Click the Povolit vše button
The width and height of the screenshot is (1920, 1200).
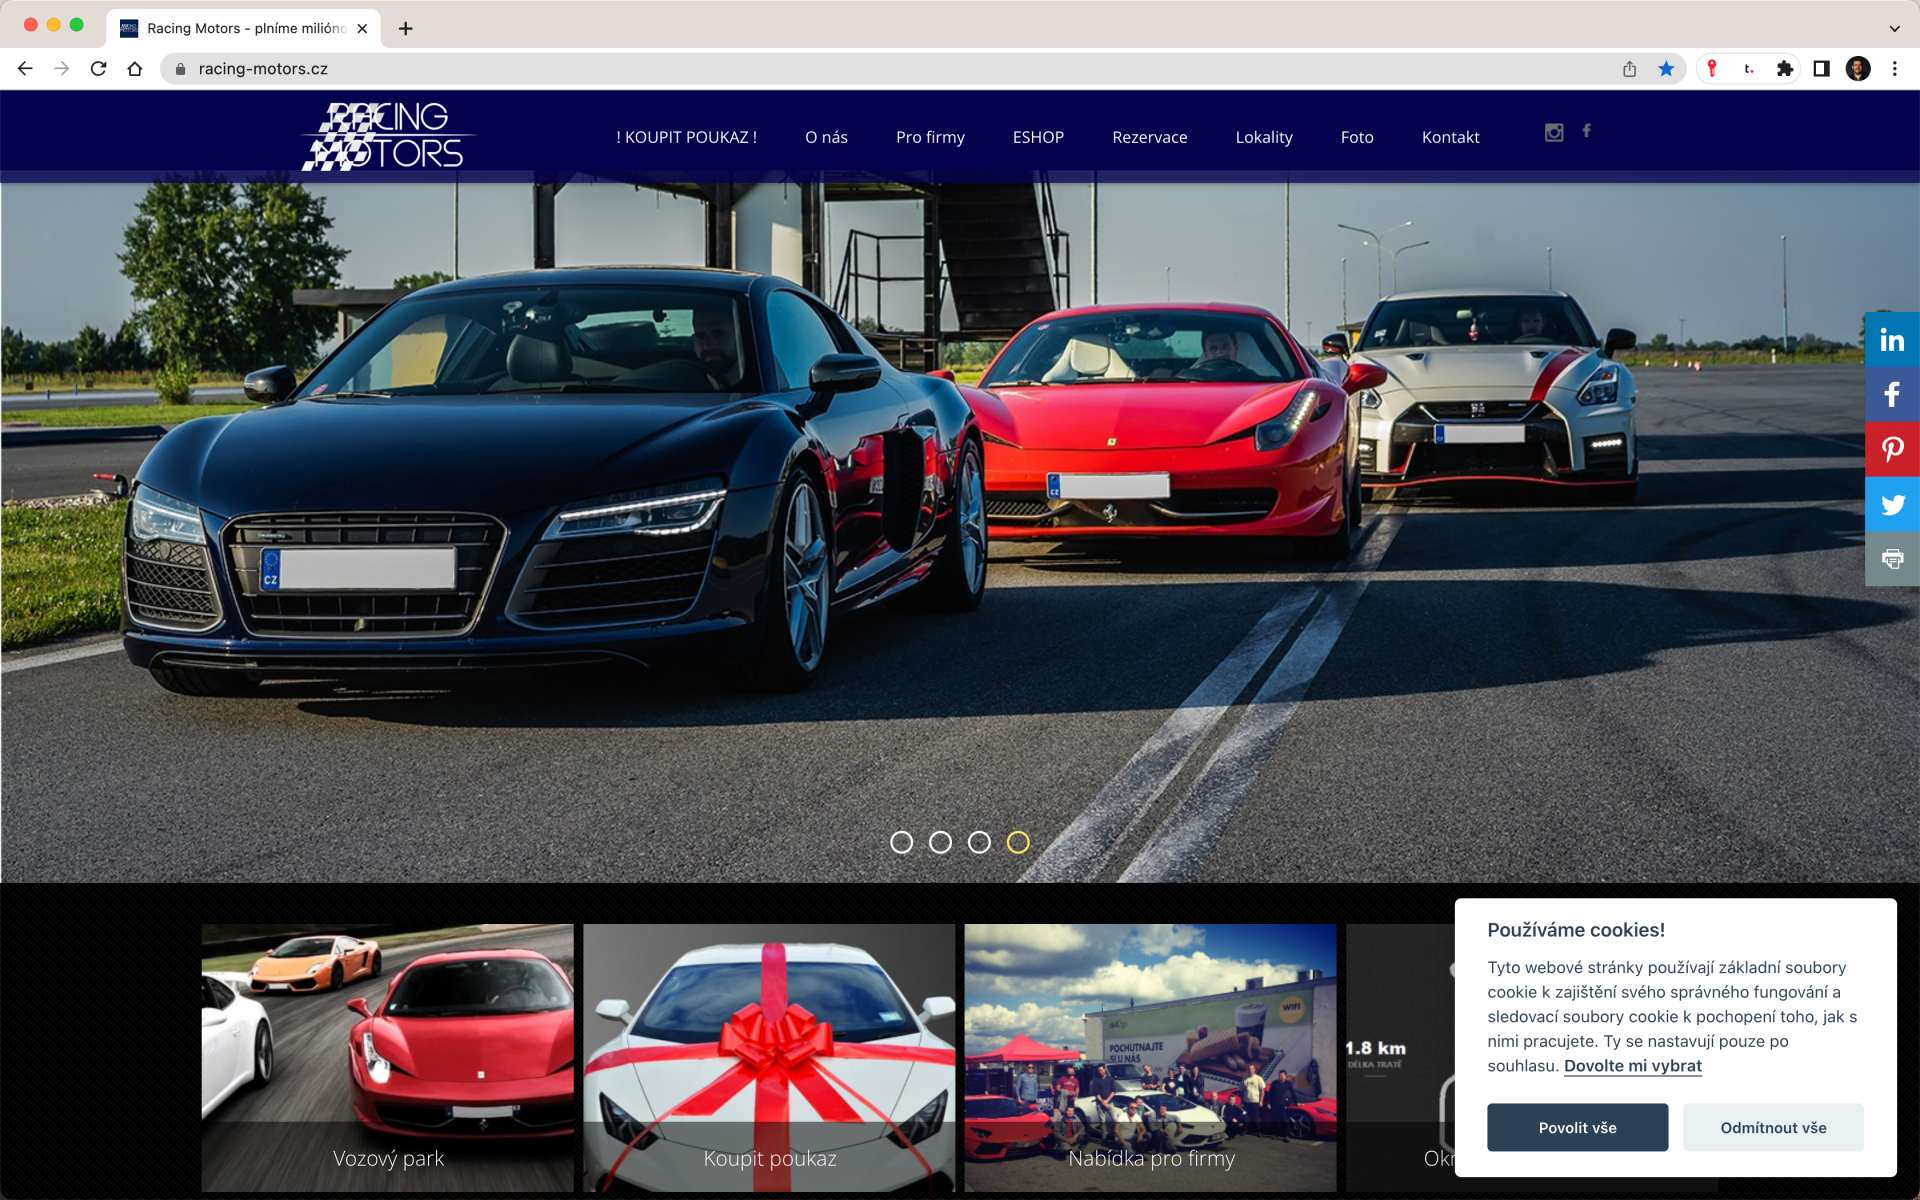pyautogui.click(x=1577, y=1127)
